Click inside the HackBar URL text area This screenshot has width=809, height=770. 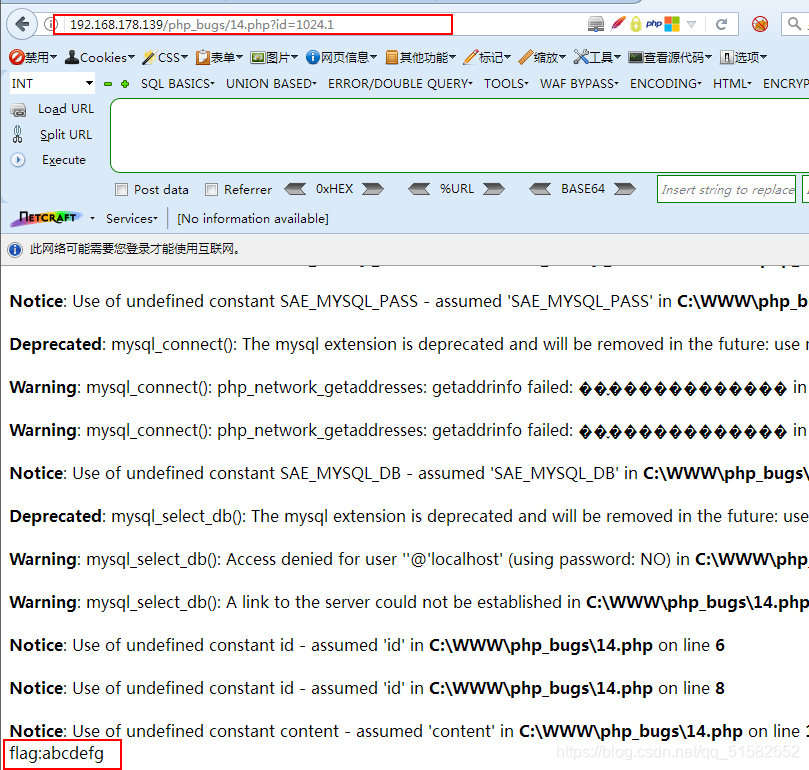[x=460, y=136]
